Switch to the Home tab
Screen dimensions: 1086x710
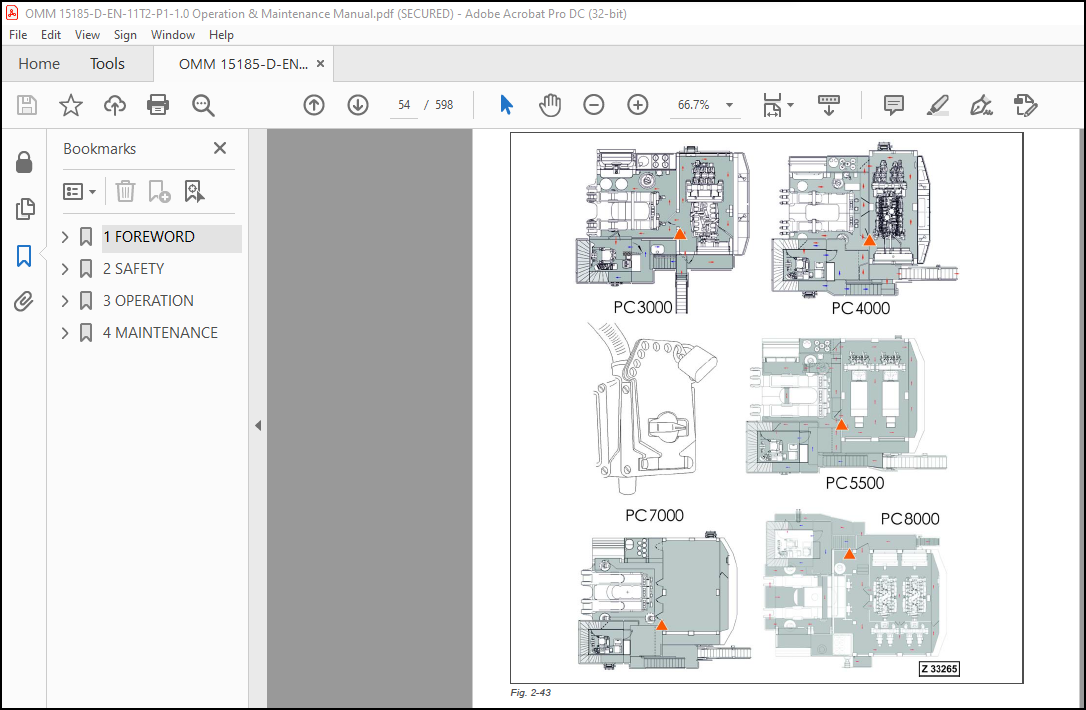(39, 64)
